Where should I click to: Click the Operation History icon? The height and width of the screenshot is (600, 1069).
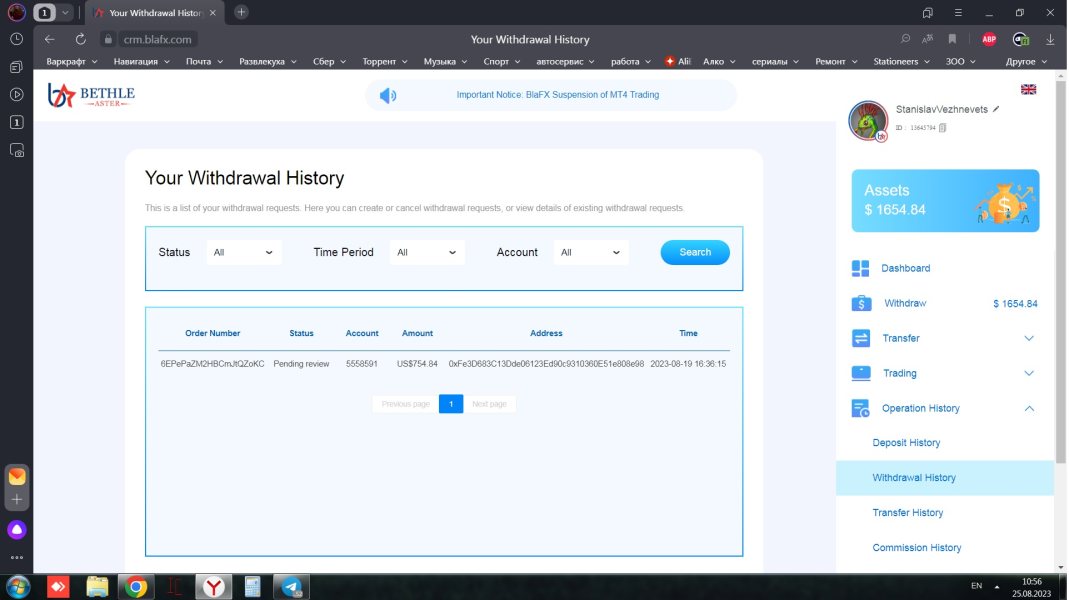(x=860, y=408)
